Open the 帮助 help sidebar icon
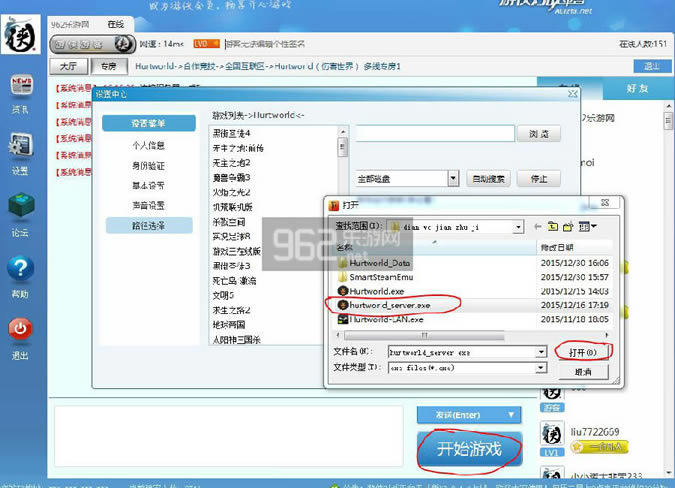The width and height of the screenshot is (675, 488). 20,270
